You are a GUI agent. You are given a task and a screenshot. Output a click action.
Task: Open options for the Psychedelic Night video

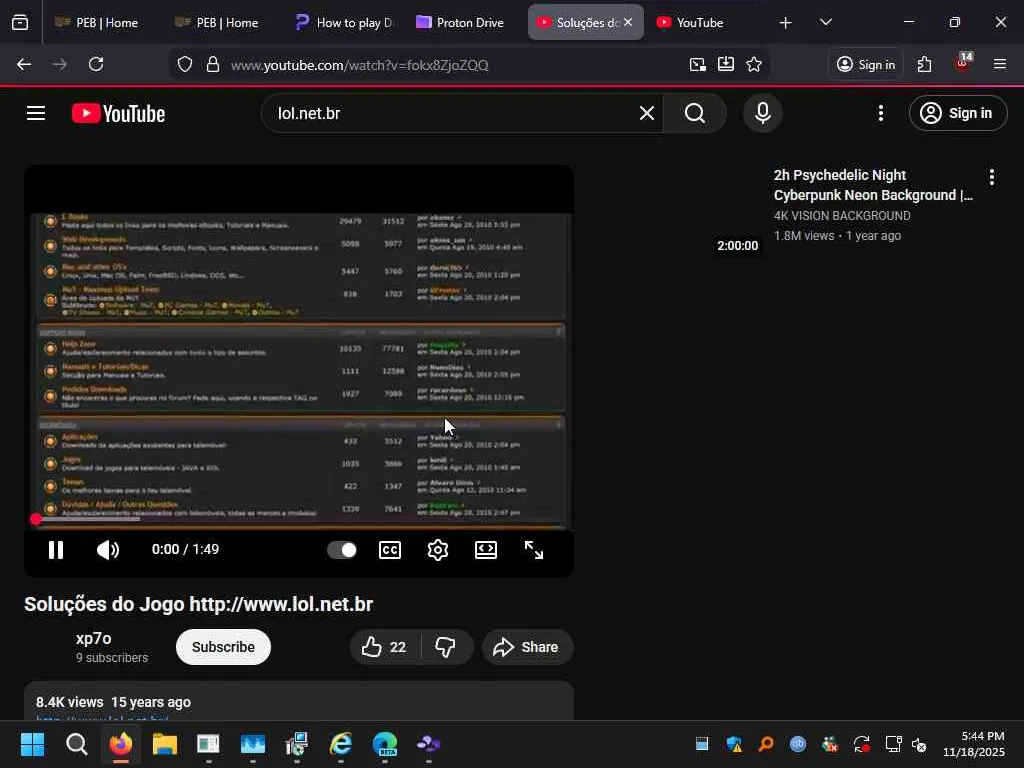[992, 176]
